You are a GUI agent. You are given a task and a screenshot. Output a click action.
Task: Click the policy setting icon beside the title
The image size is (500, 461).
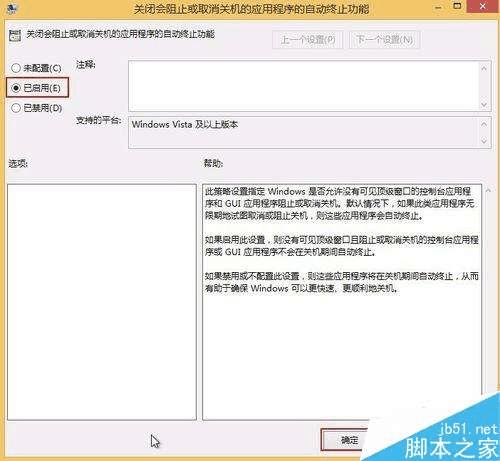[x=15, y=35]
